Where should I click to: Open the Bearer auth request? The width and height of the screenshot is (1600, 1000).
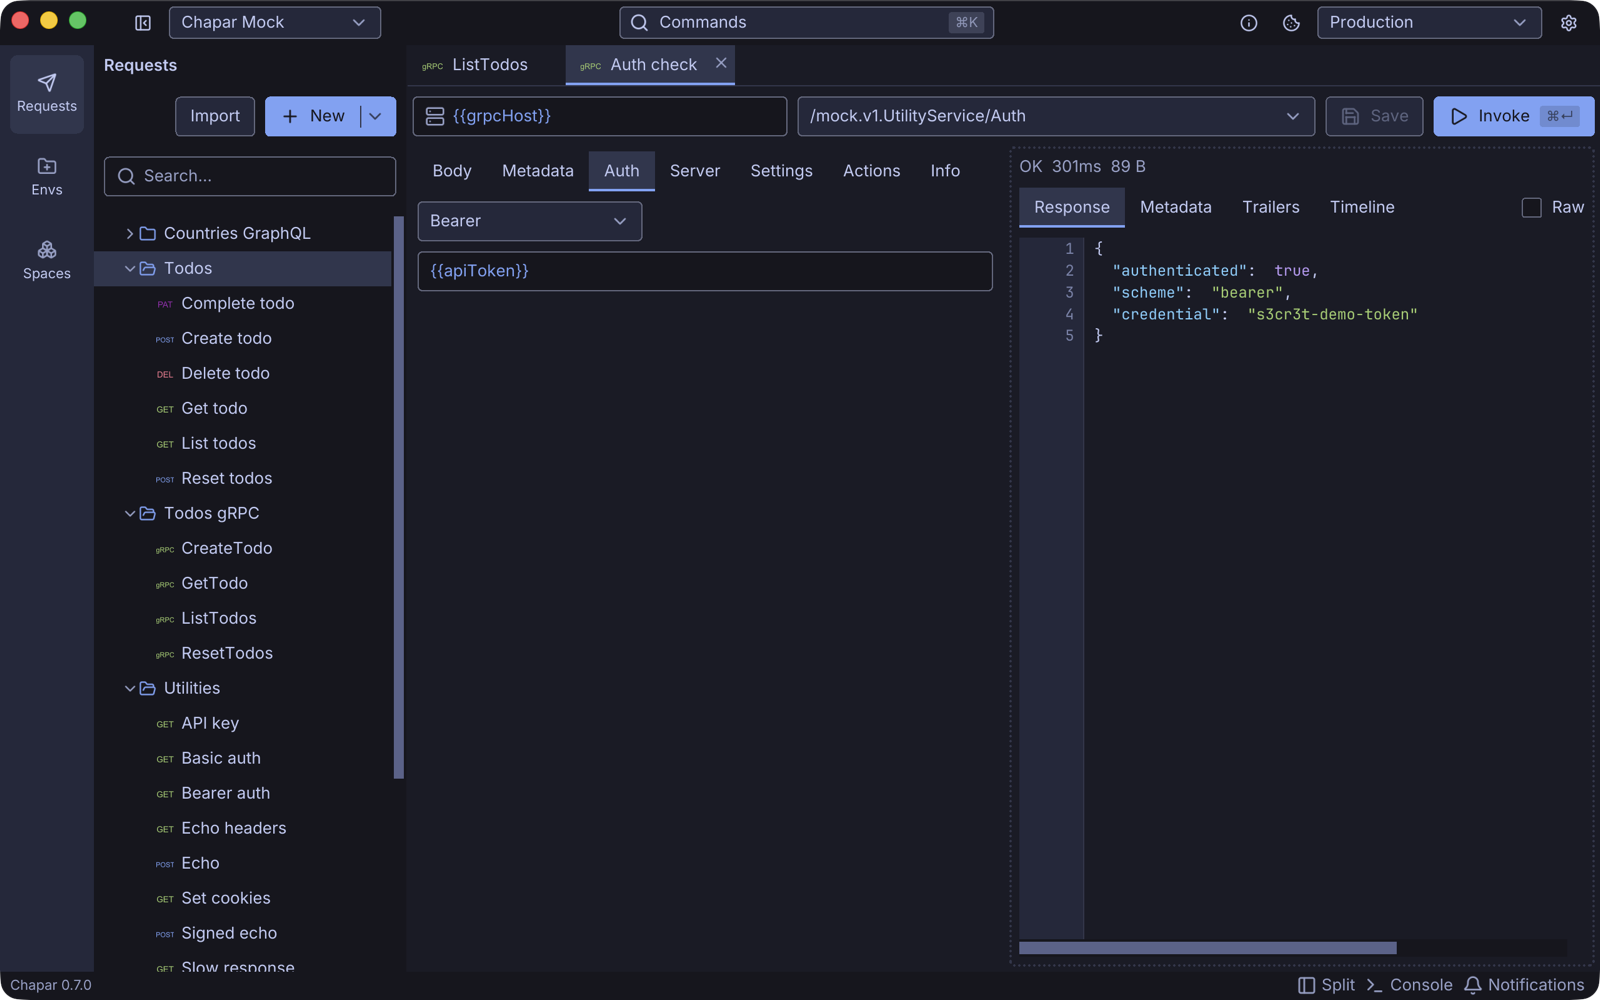pyautogui.click(x=243, y=793)
